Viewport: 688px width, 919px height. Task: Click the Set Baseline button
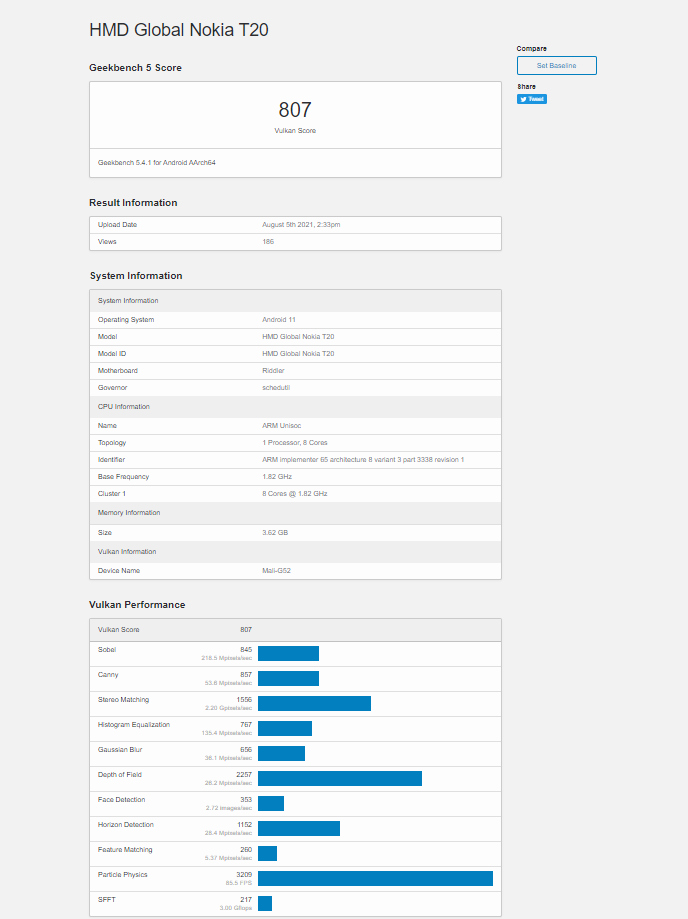click(x=556, y=65)
